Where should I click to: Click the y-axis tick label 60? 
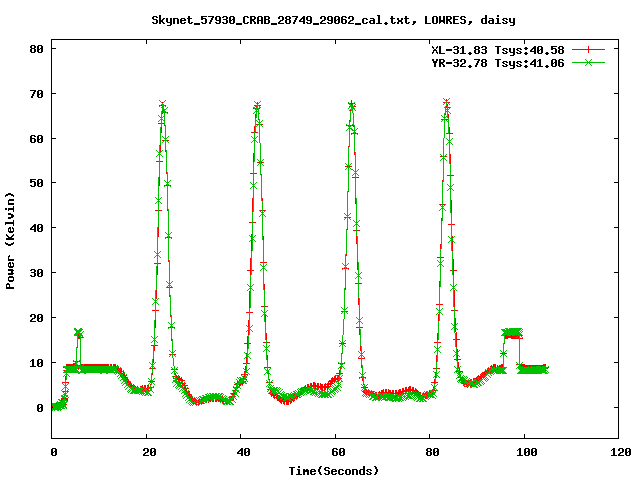point(36,139)
